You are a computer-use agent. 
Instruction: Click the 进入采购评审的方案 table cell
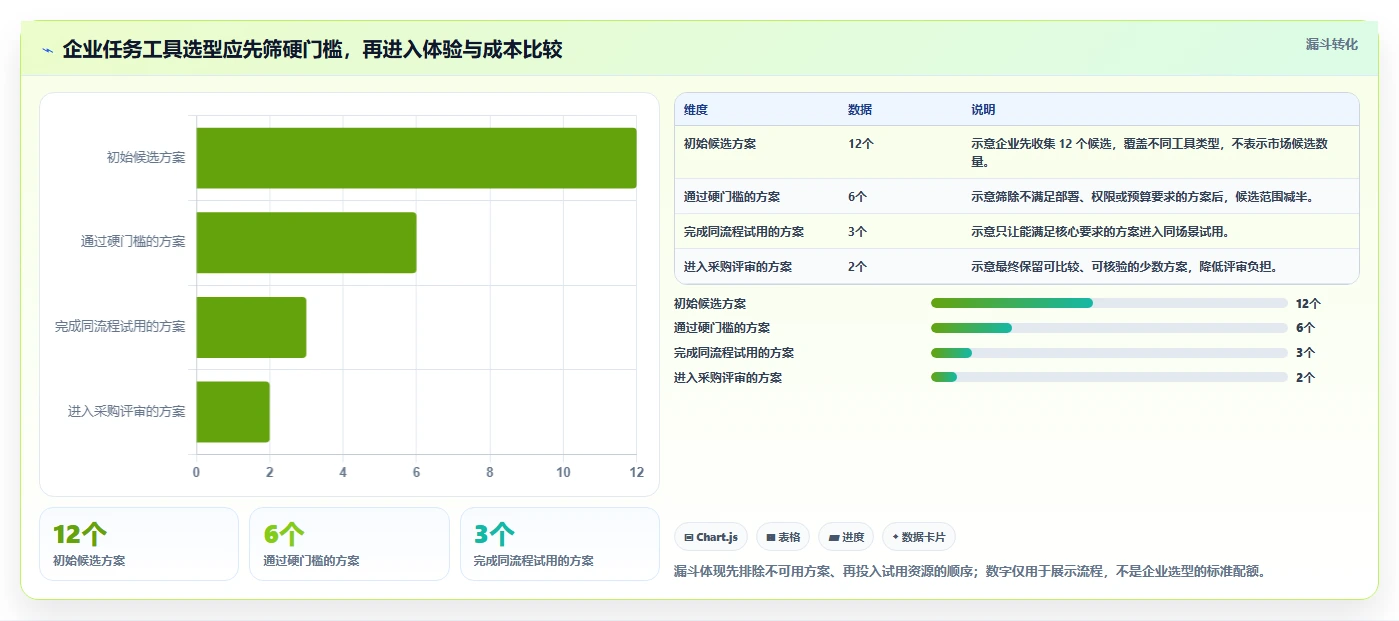tap(738, 267)
